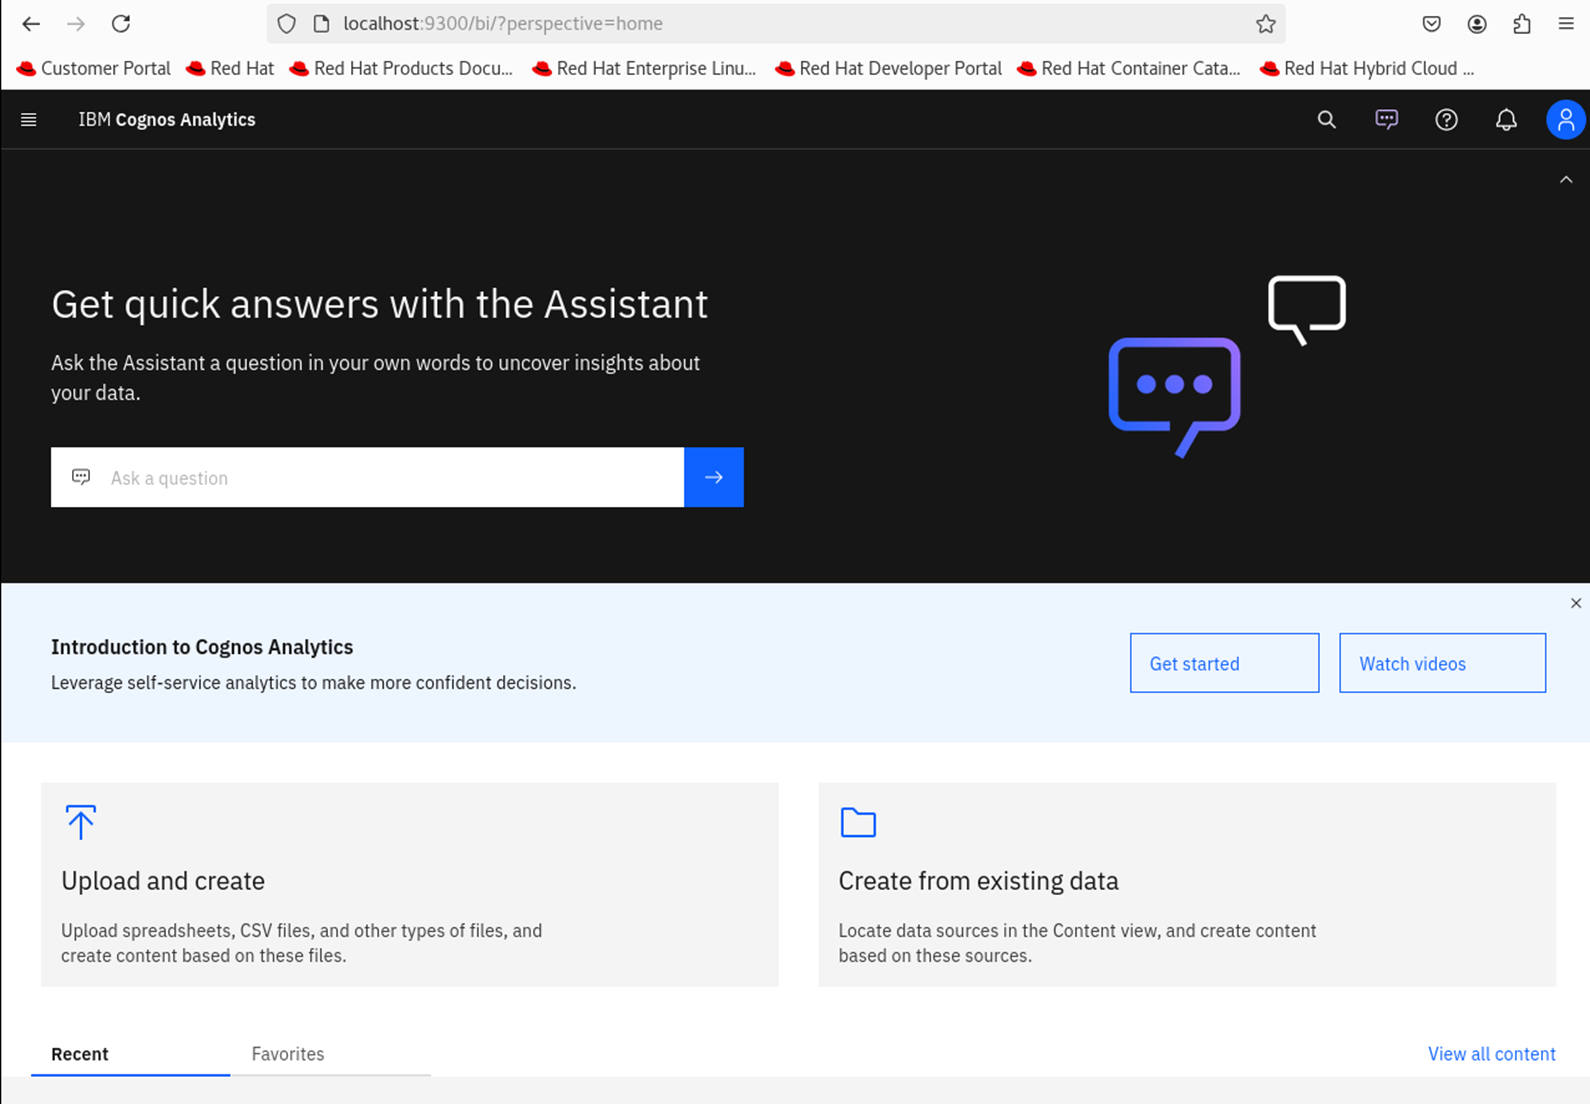Screen dimensions: 1590x1104
Task: Click the folder icon on existing data card
Action: pyautogui.click(x=858, y=822)
